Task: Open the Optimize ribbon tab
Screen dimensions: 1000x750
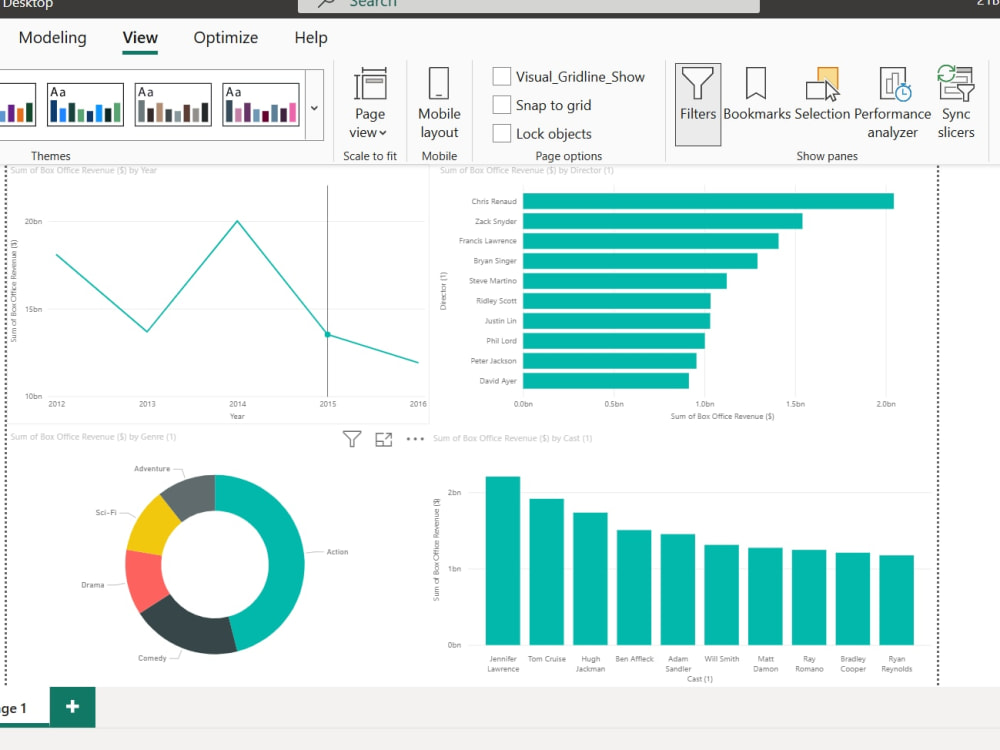Action: 226,38
